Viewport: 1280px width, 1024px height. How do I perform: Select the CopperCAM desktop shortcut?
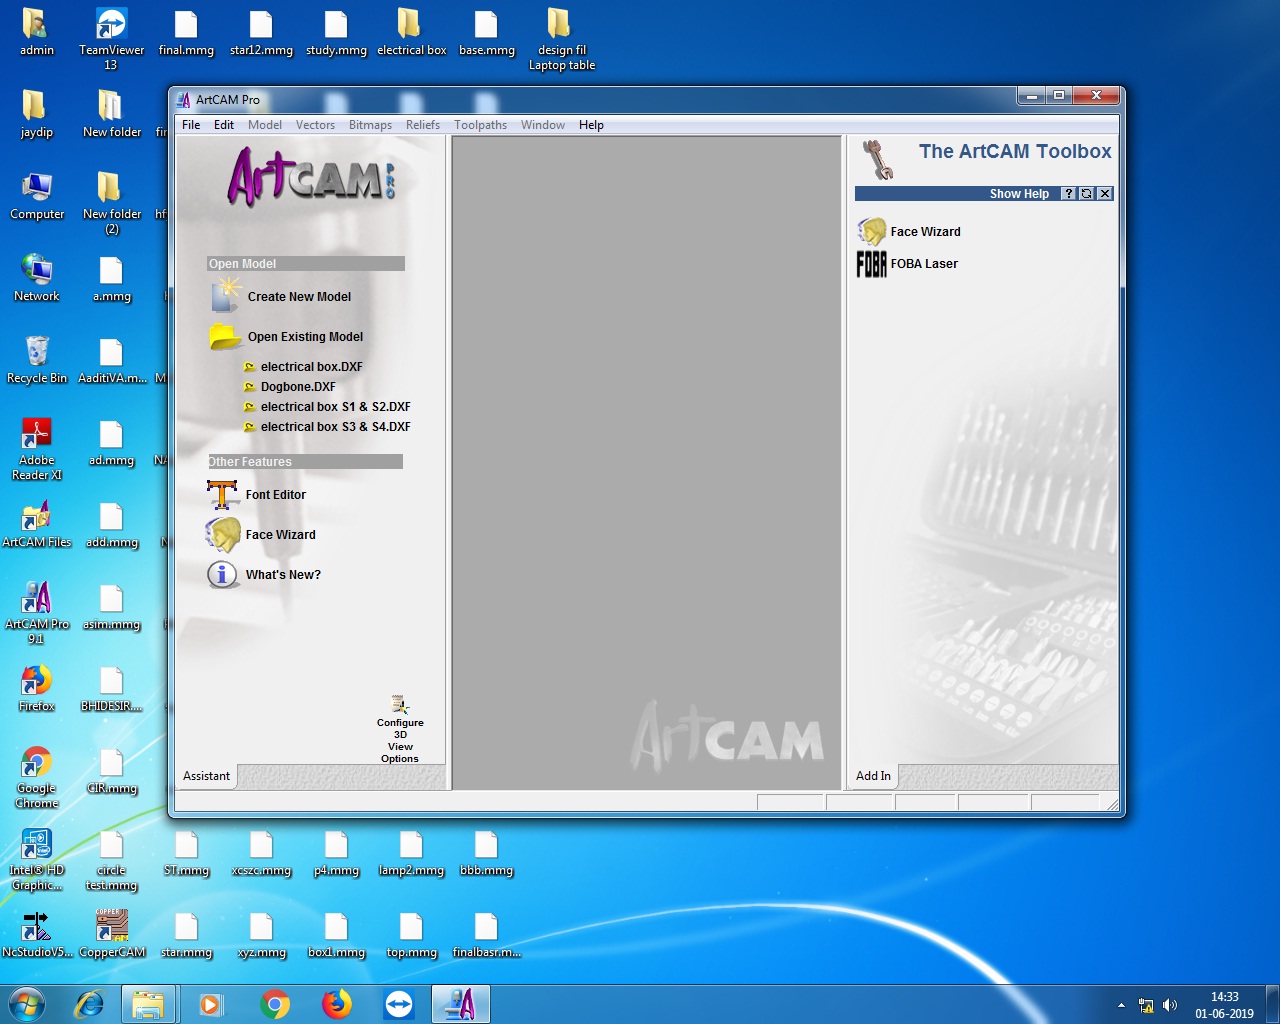112,933
